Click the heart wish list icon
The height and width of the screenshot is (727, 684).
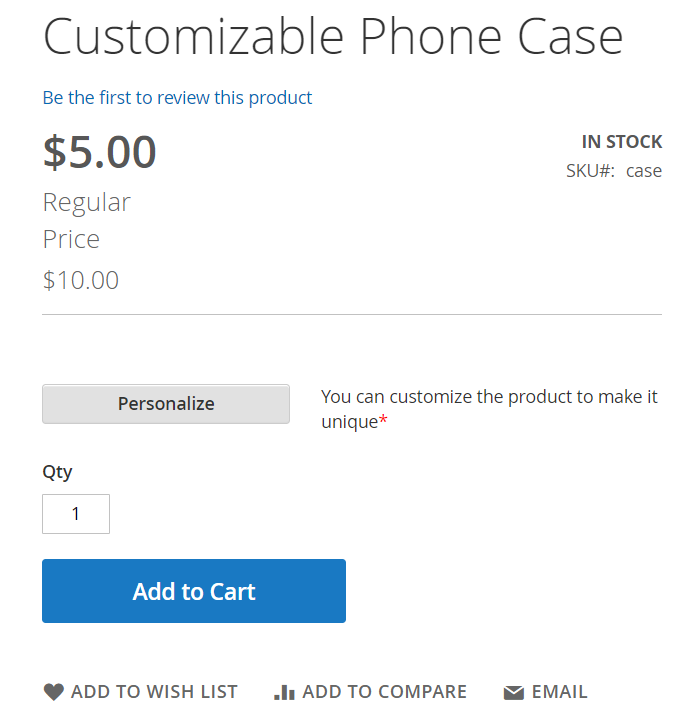pos(54,692)
